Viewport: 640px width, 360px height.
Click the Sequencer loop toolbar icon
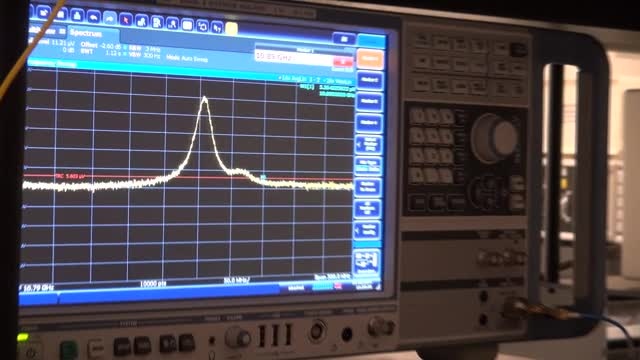pyautogui.click(x=202, y=26)
